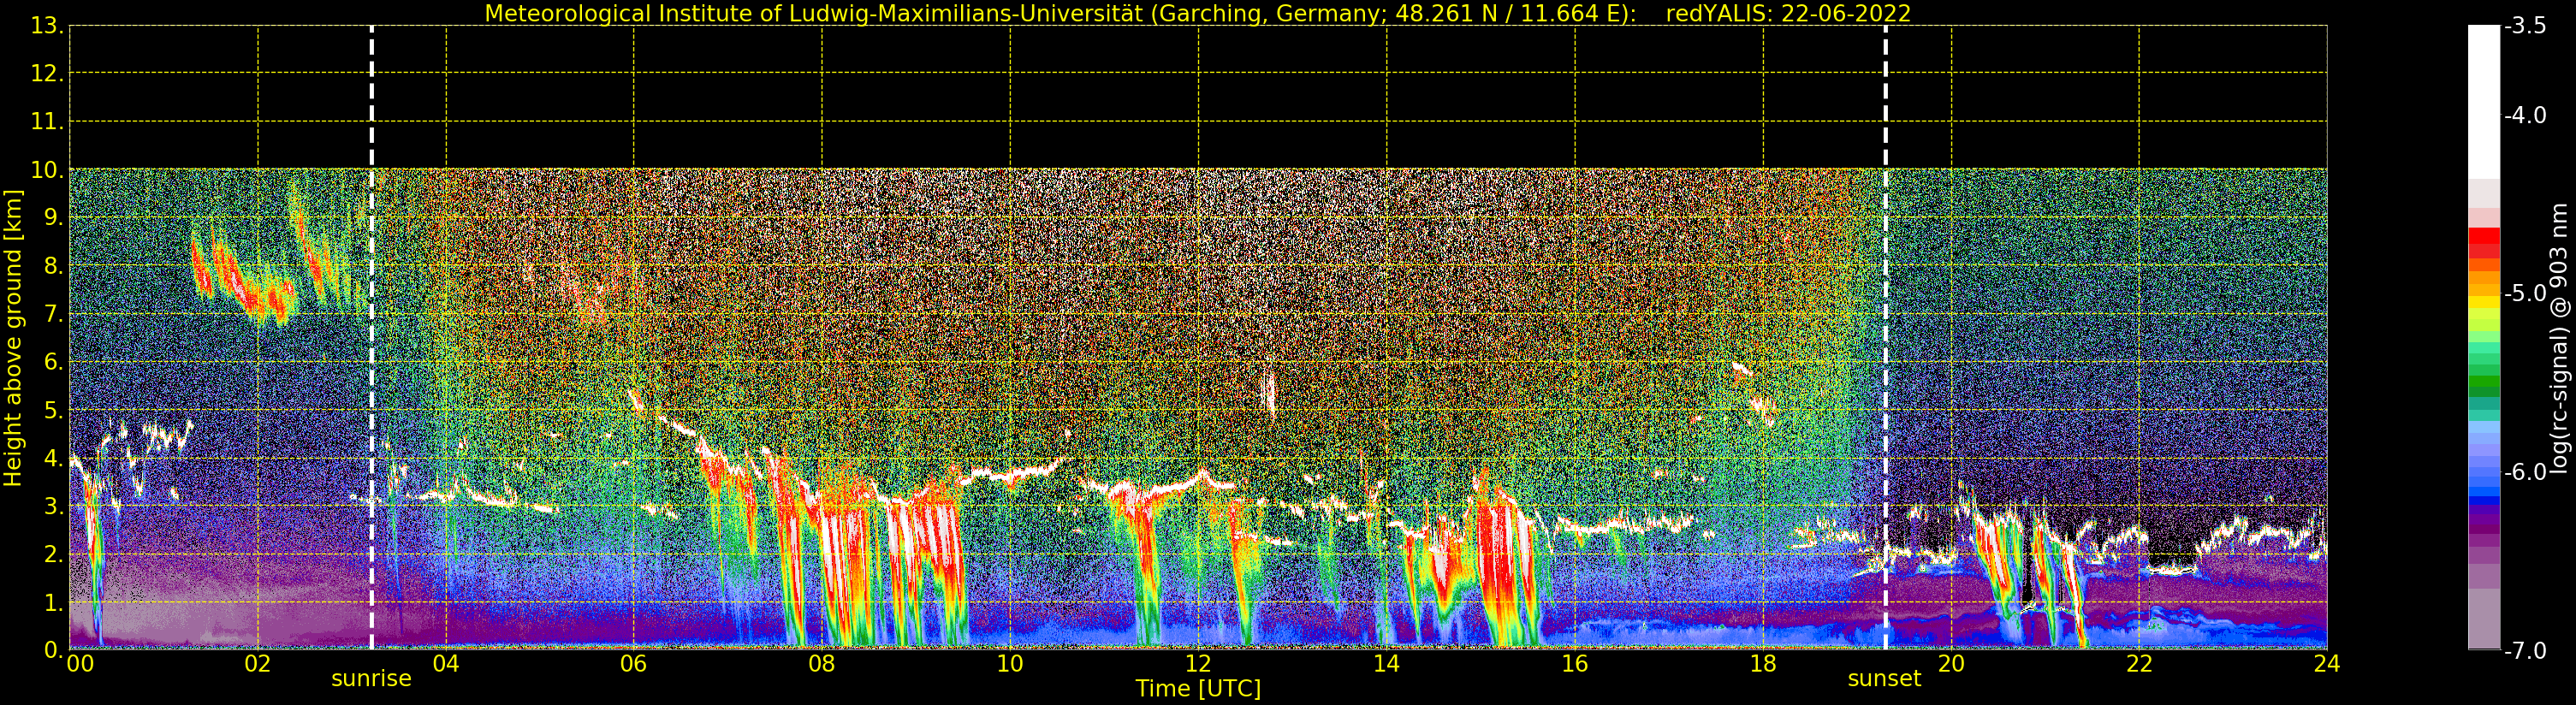
Task: Click the white dashed sunset line
Action: [1885, 338]
